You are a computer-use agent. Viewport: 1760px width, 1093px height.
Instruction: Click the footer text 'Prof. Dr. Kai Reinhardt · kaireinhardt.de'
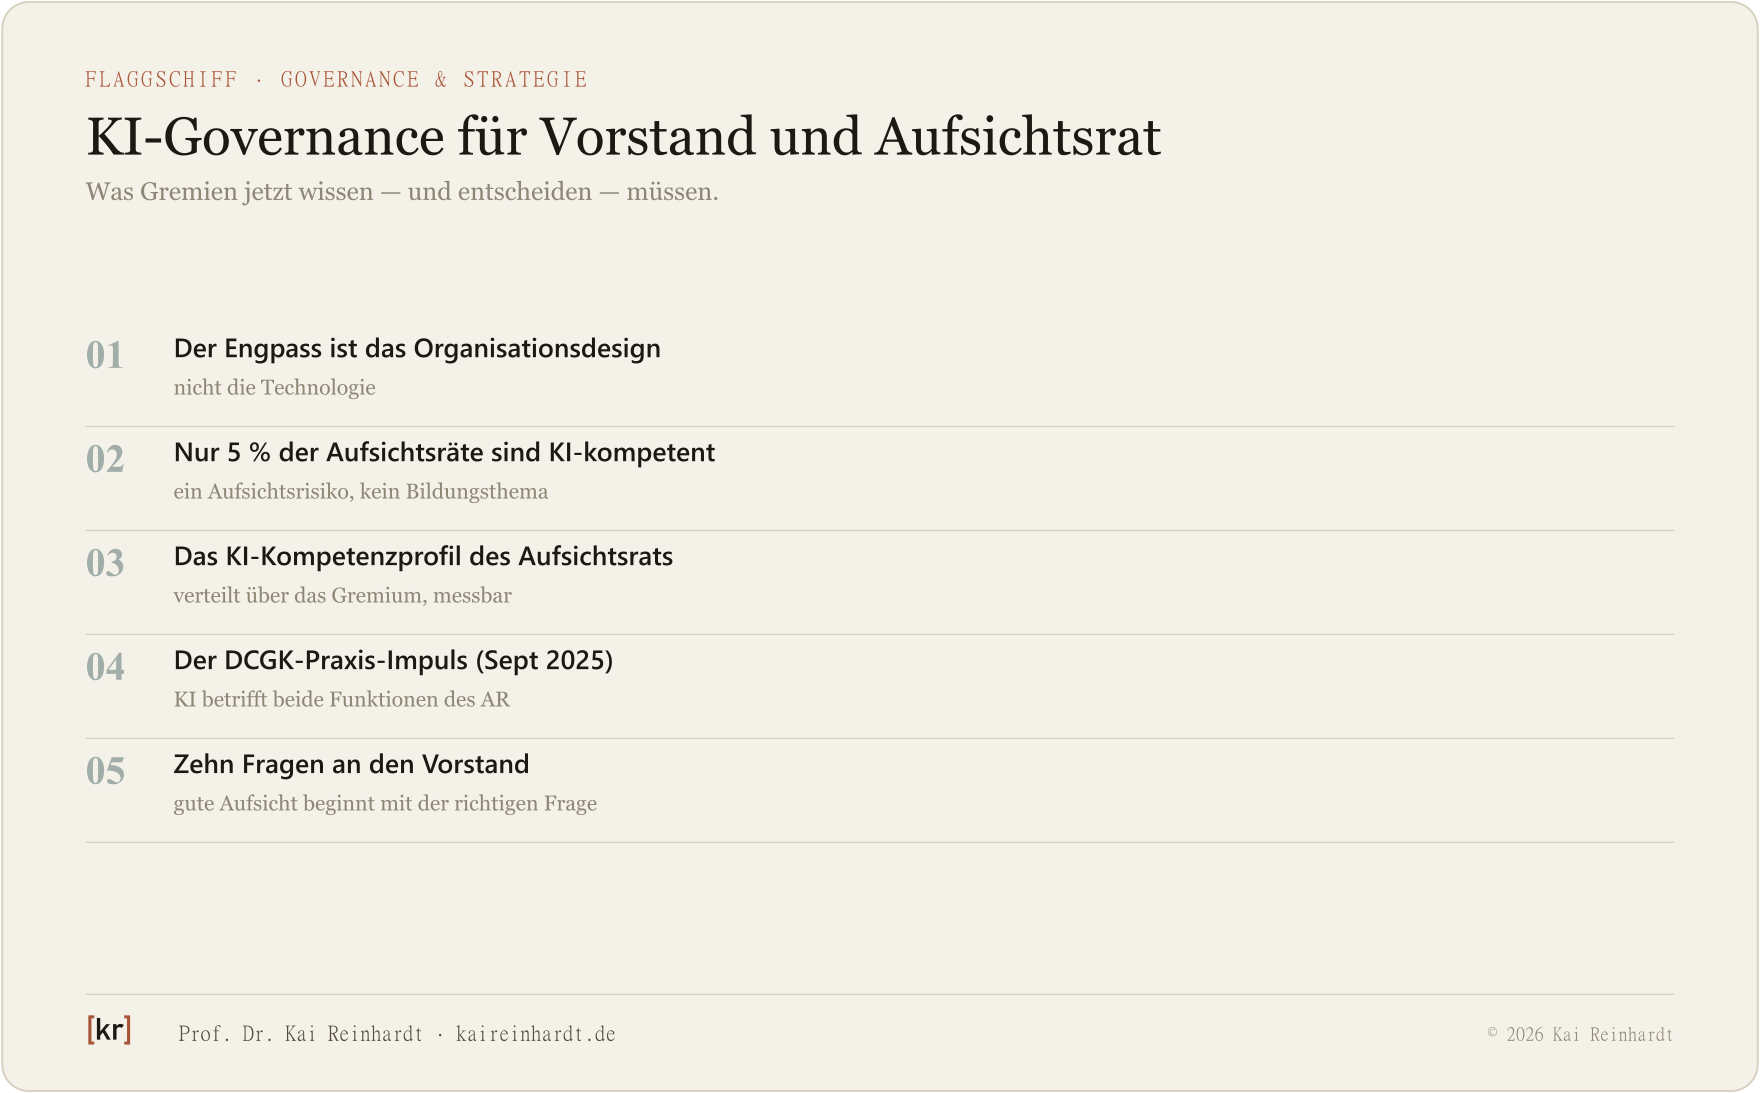click(x=397, y=1034)
